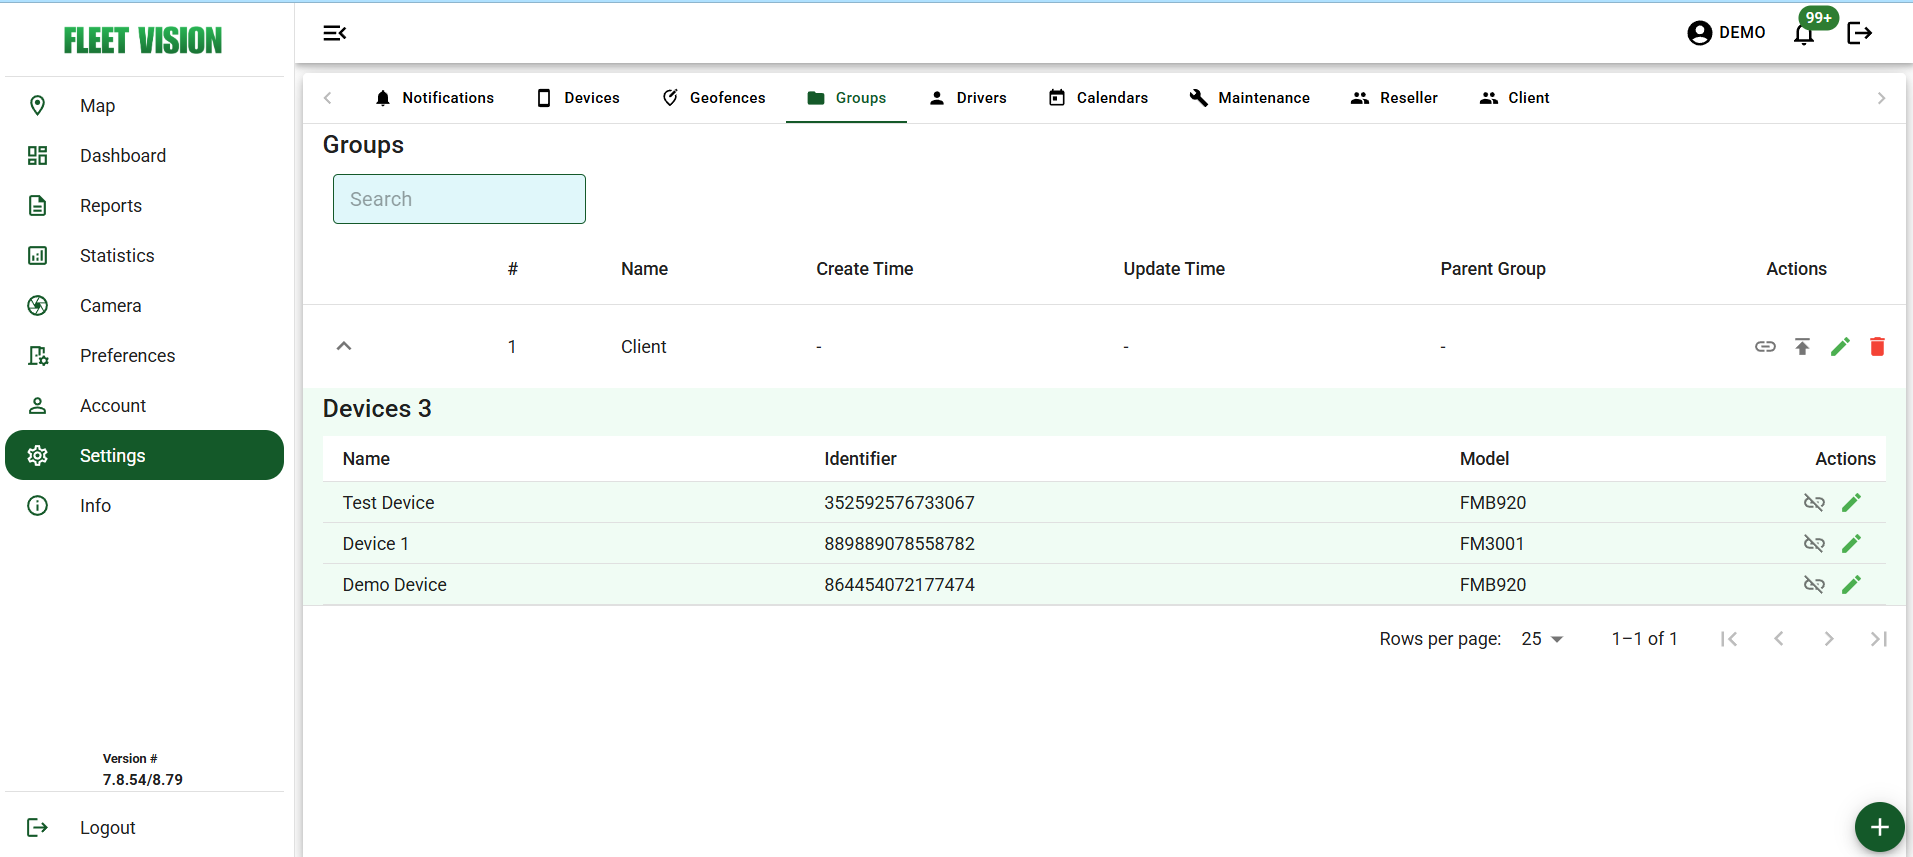
Task: Collapse the Client group row
Action: (344, 346)
